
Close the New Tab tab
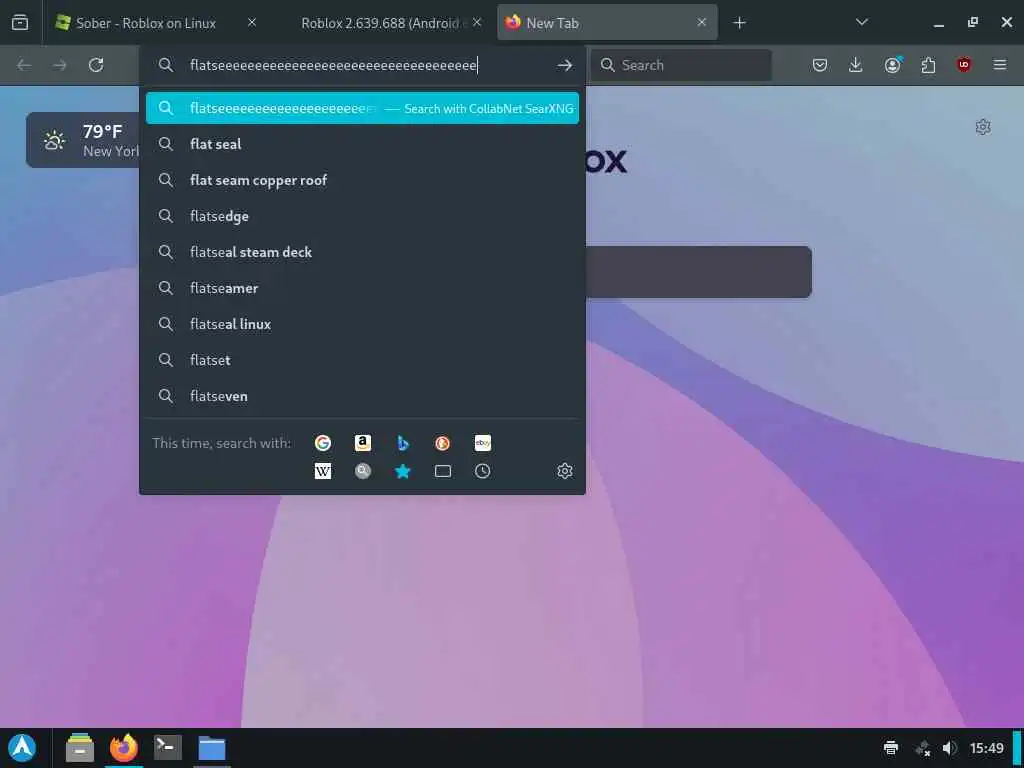pos(701,22)
